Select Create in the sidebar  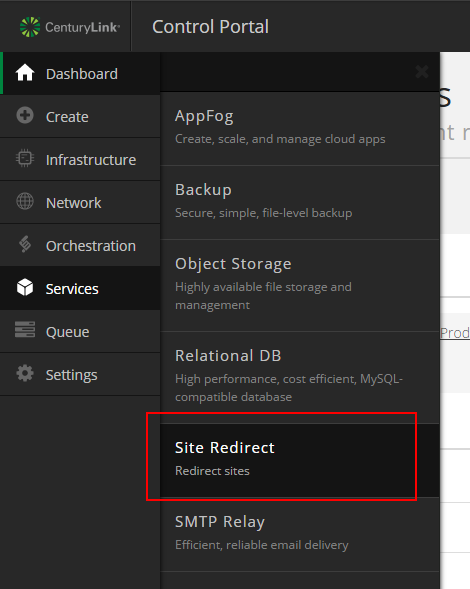pos(80,116)
